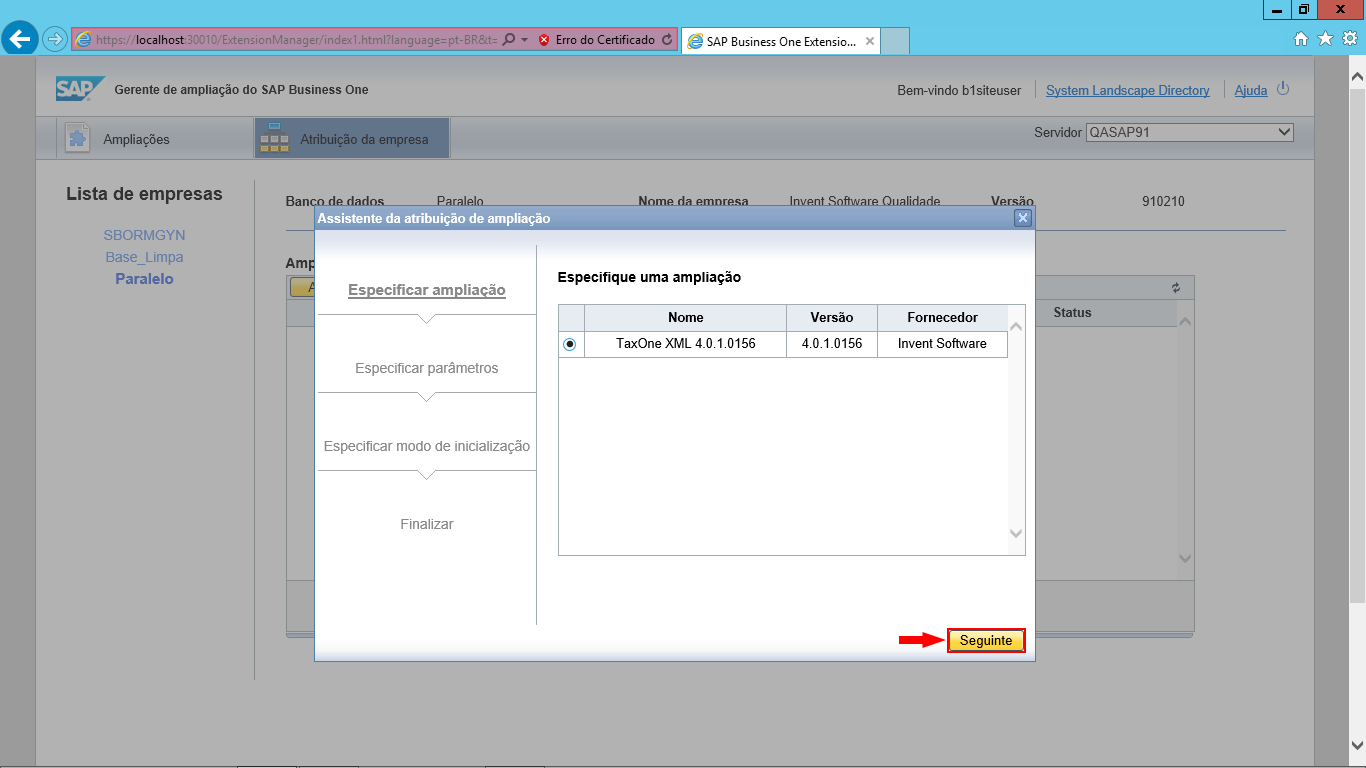1366x768 pixels.
Task: Select company Paralelo in the list
Action: (x=145, y=279)
